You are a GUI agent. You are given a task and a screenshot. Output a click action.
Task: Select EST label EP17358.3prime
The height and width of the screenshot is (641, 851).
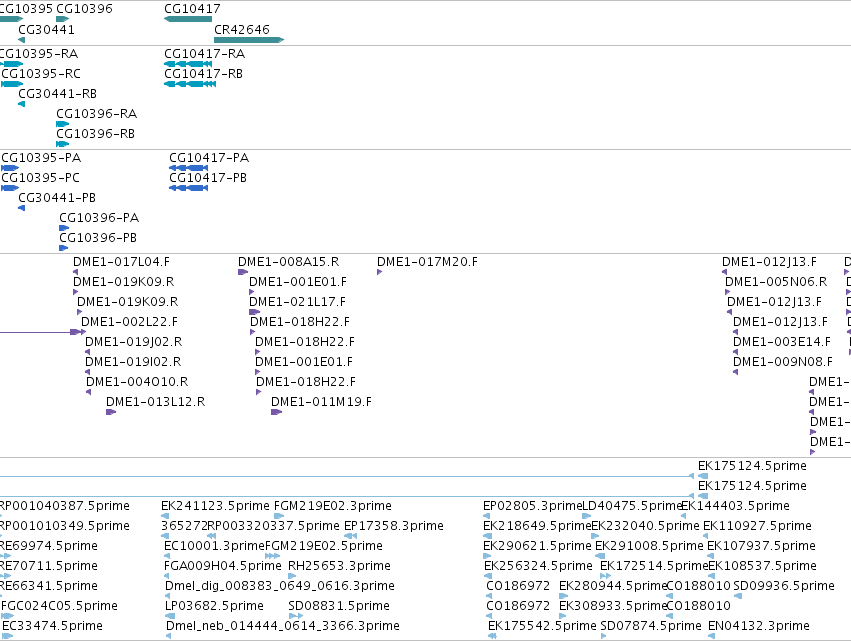click(x=394, y=525)
